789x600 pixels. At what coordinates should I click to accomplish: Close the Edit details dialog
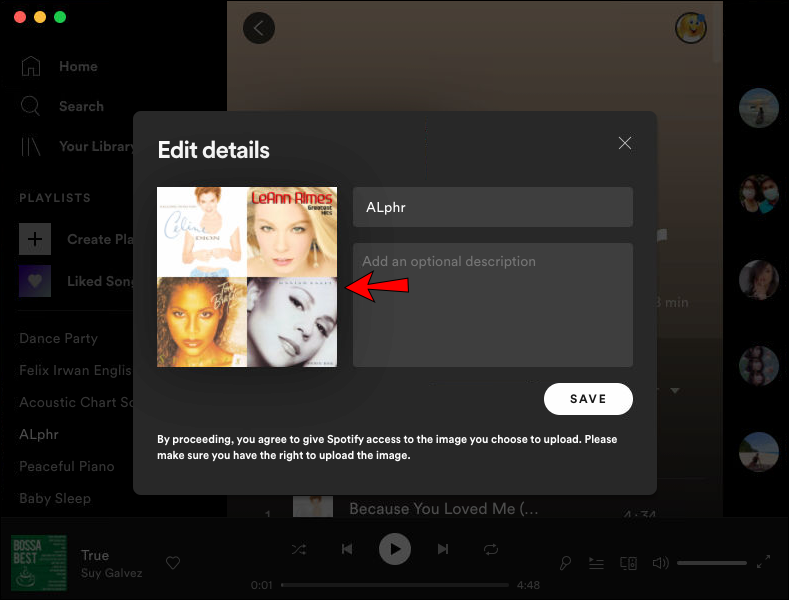(624, 143)
